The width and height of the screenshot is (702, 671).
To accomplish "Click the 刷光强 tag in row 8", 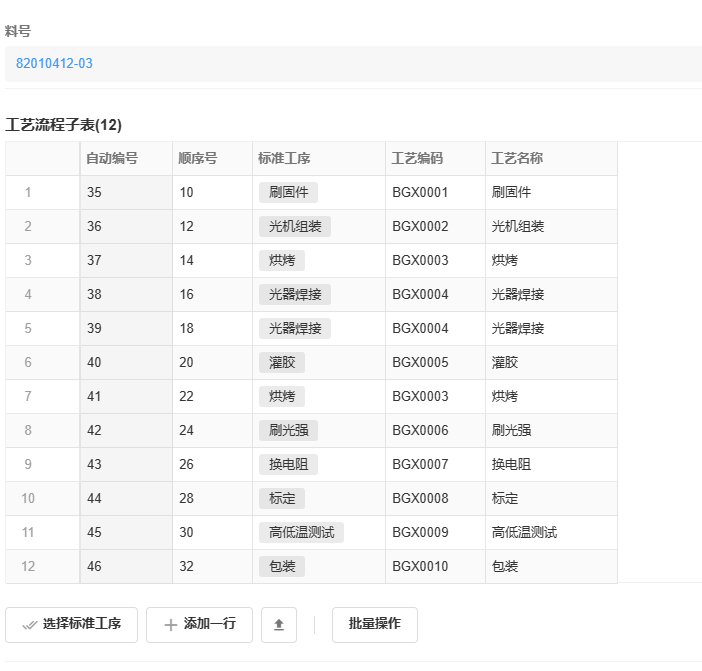I will 289,430.
